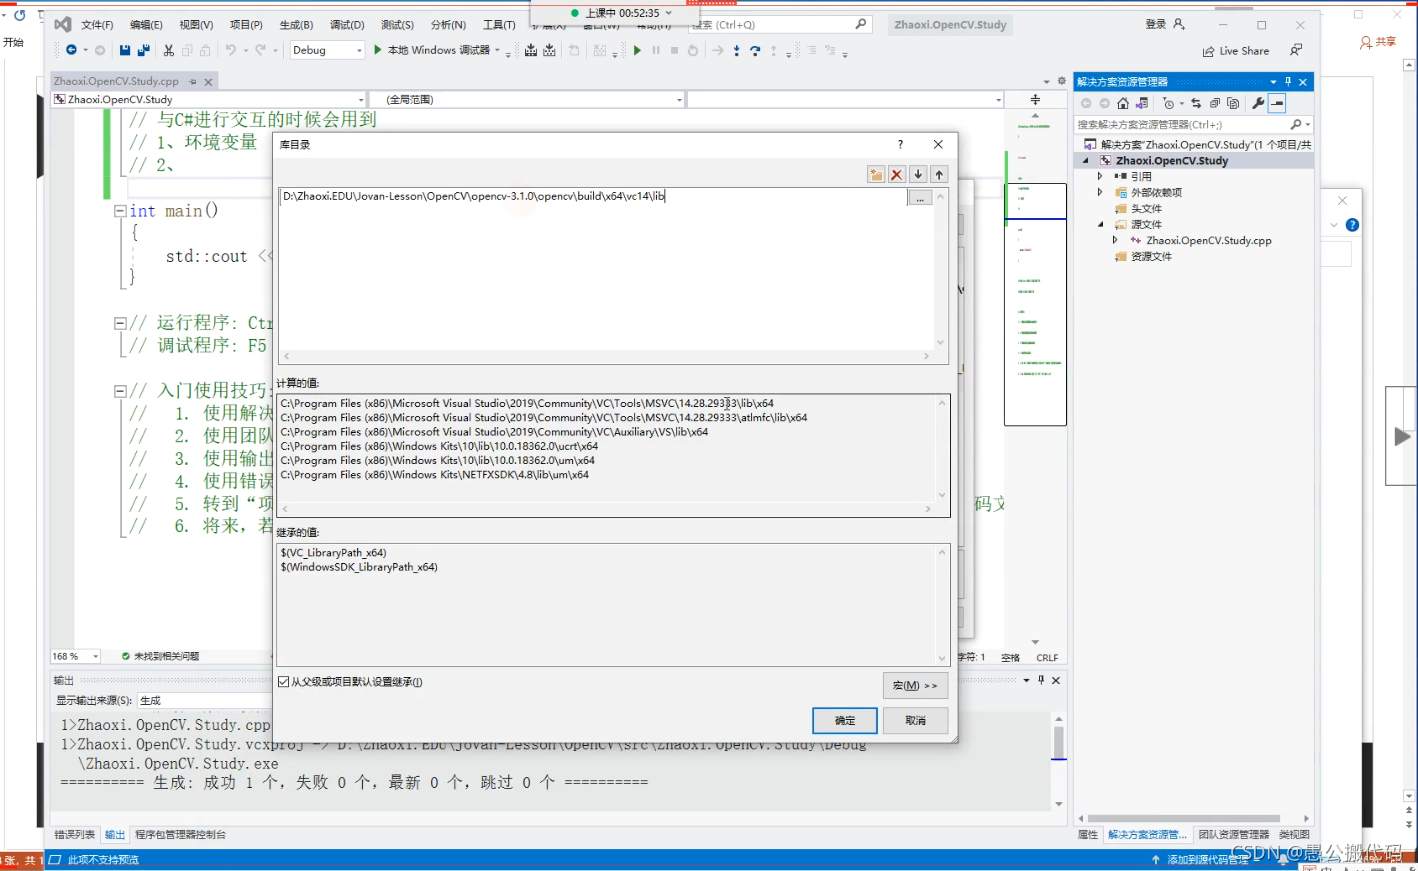
Task: Select the 头文件 folder
Action: (x=1146, y=208)
